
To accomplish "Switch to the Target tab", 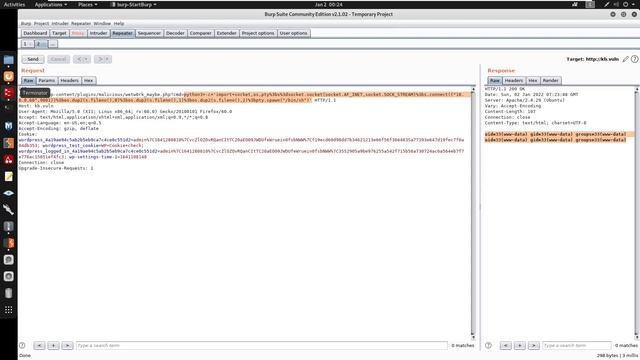I will [59, 33].
